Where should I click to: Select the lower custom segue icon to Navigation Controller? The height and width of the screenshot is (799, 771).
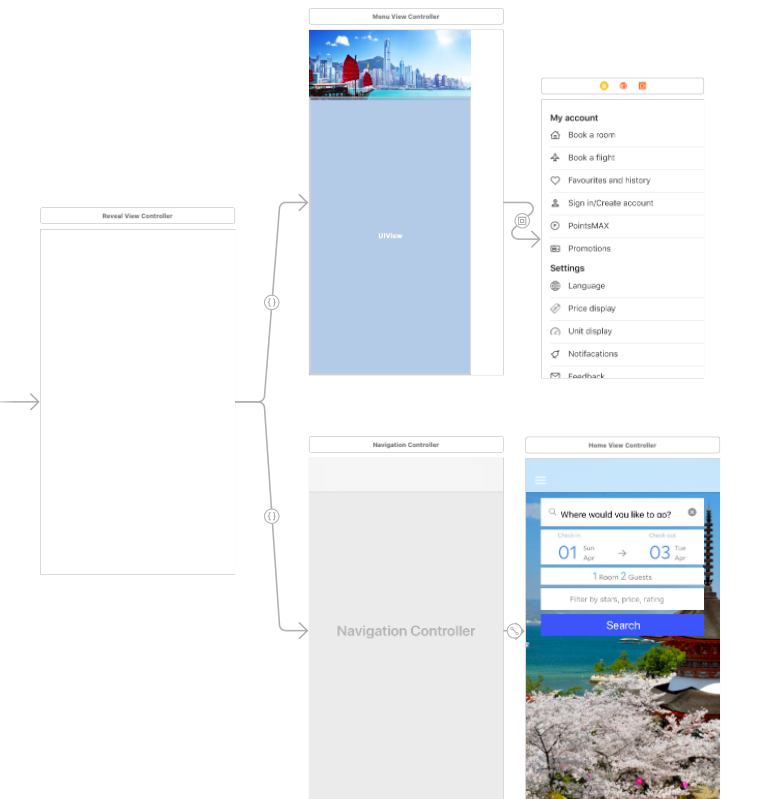coord(272,516)
